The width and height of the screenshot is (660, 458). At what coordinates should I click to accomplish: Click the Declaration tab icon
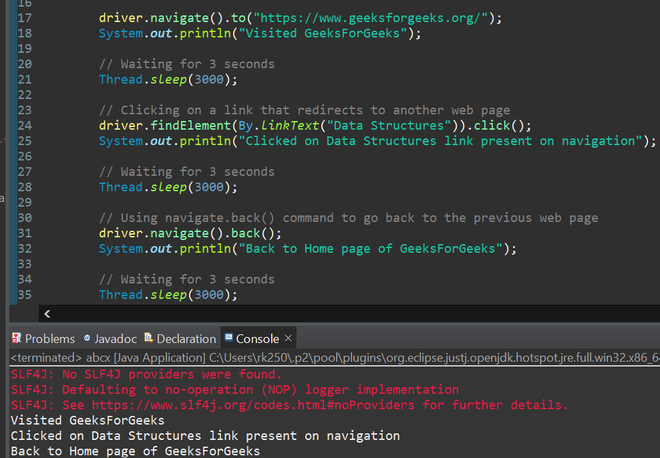click(x=148, y=338)
